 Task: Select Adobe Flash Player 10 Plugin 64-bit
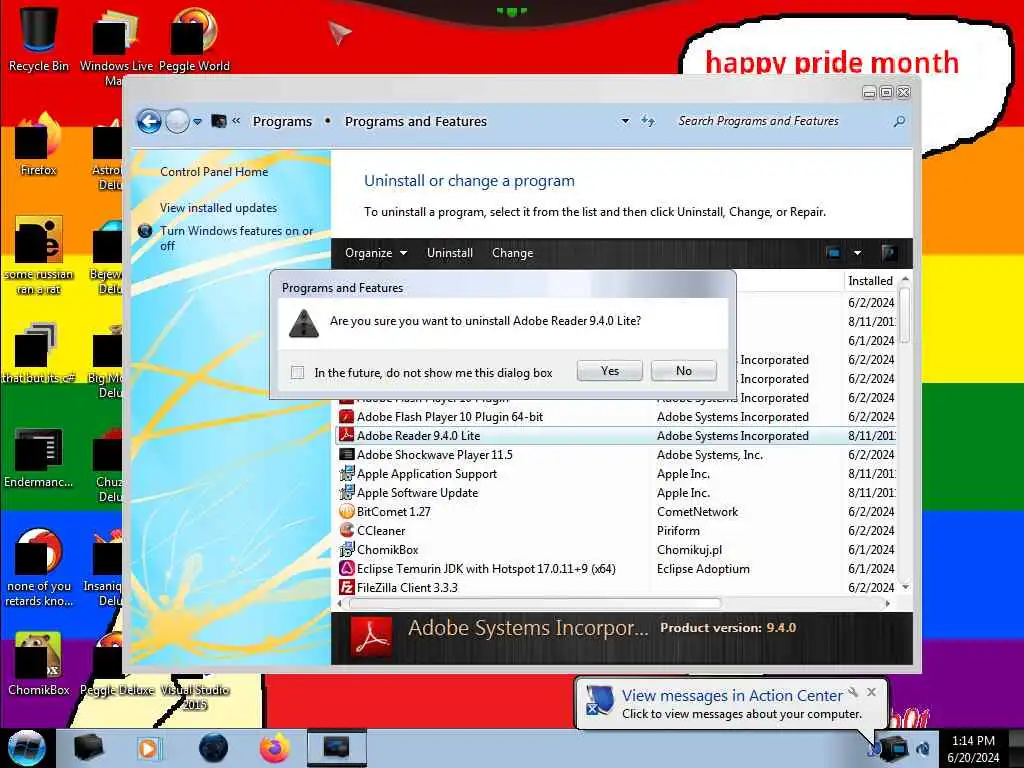tap(614, 417)
